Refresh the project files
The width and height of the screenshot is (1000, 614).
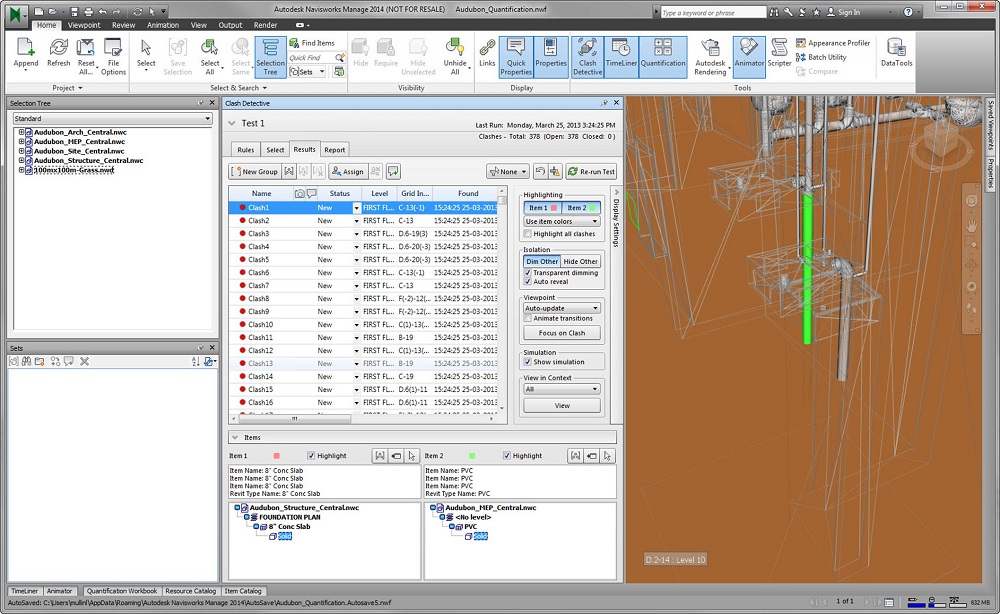(x=59, y=52)
